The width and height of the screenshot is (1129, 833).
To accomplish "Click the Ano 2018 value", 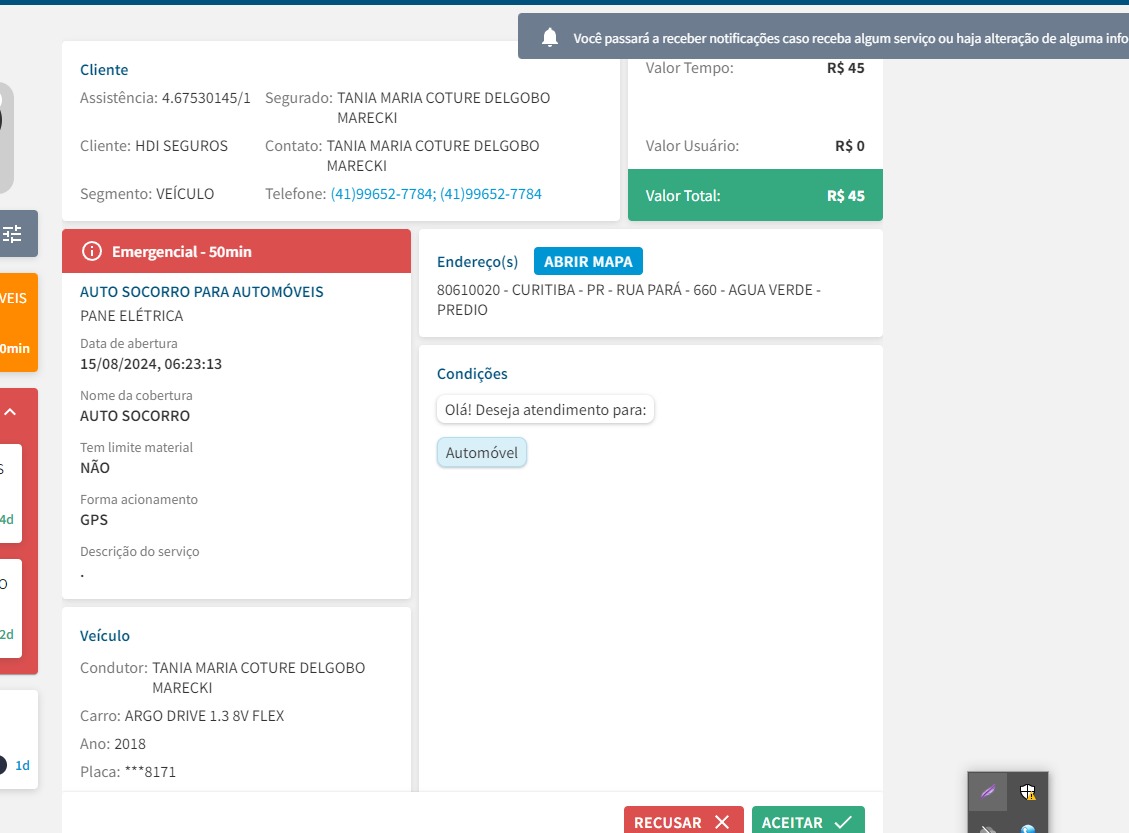I will (x=130, y=744).
